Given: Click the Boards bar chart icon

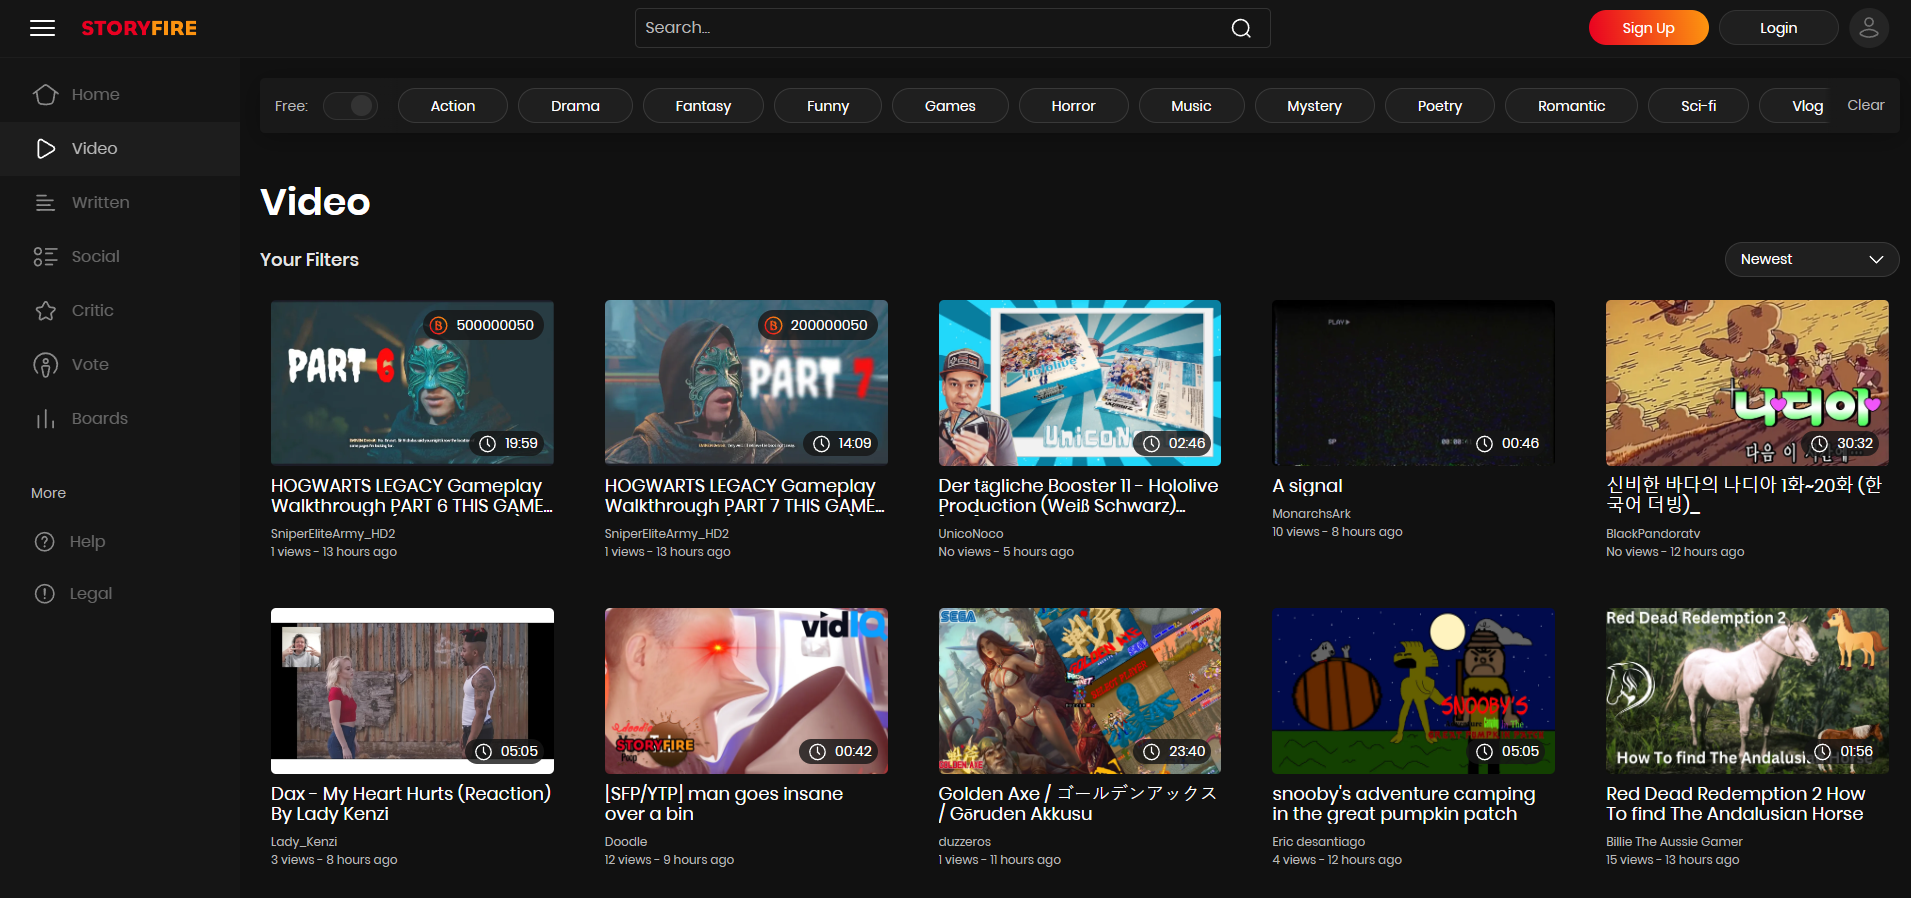Looking at the screenshot, I should point(46,419).
